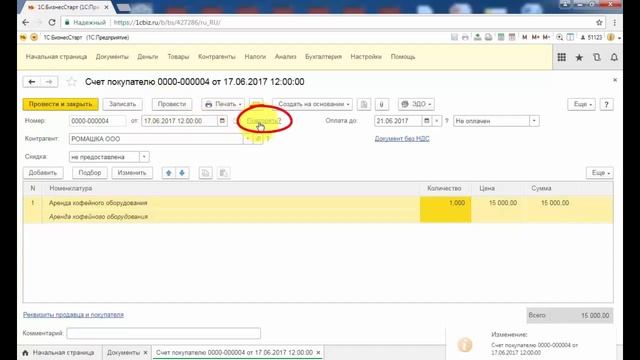Click the copy rows icon in the table toolbar

pyautogui.click(x=205, y=173)
